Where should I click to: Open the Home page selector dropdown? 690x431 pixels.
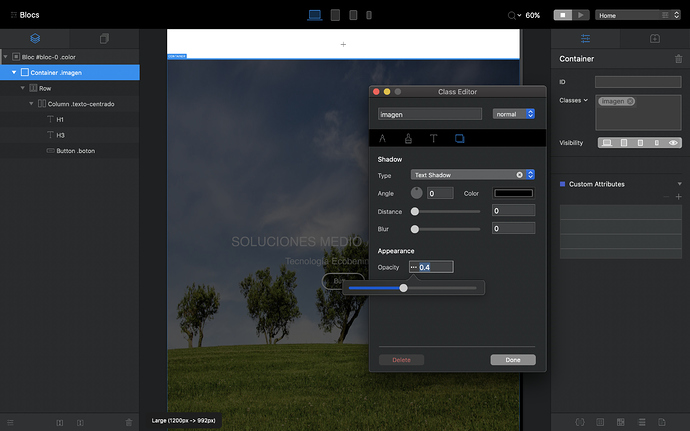click(x=636, y=15)
